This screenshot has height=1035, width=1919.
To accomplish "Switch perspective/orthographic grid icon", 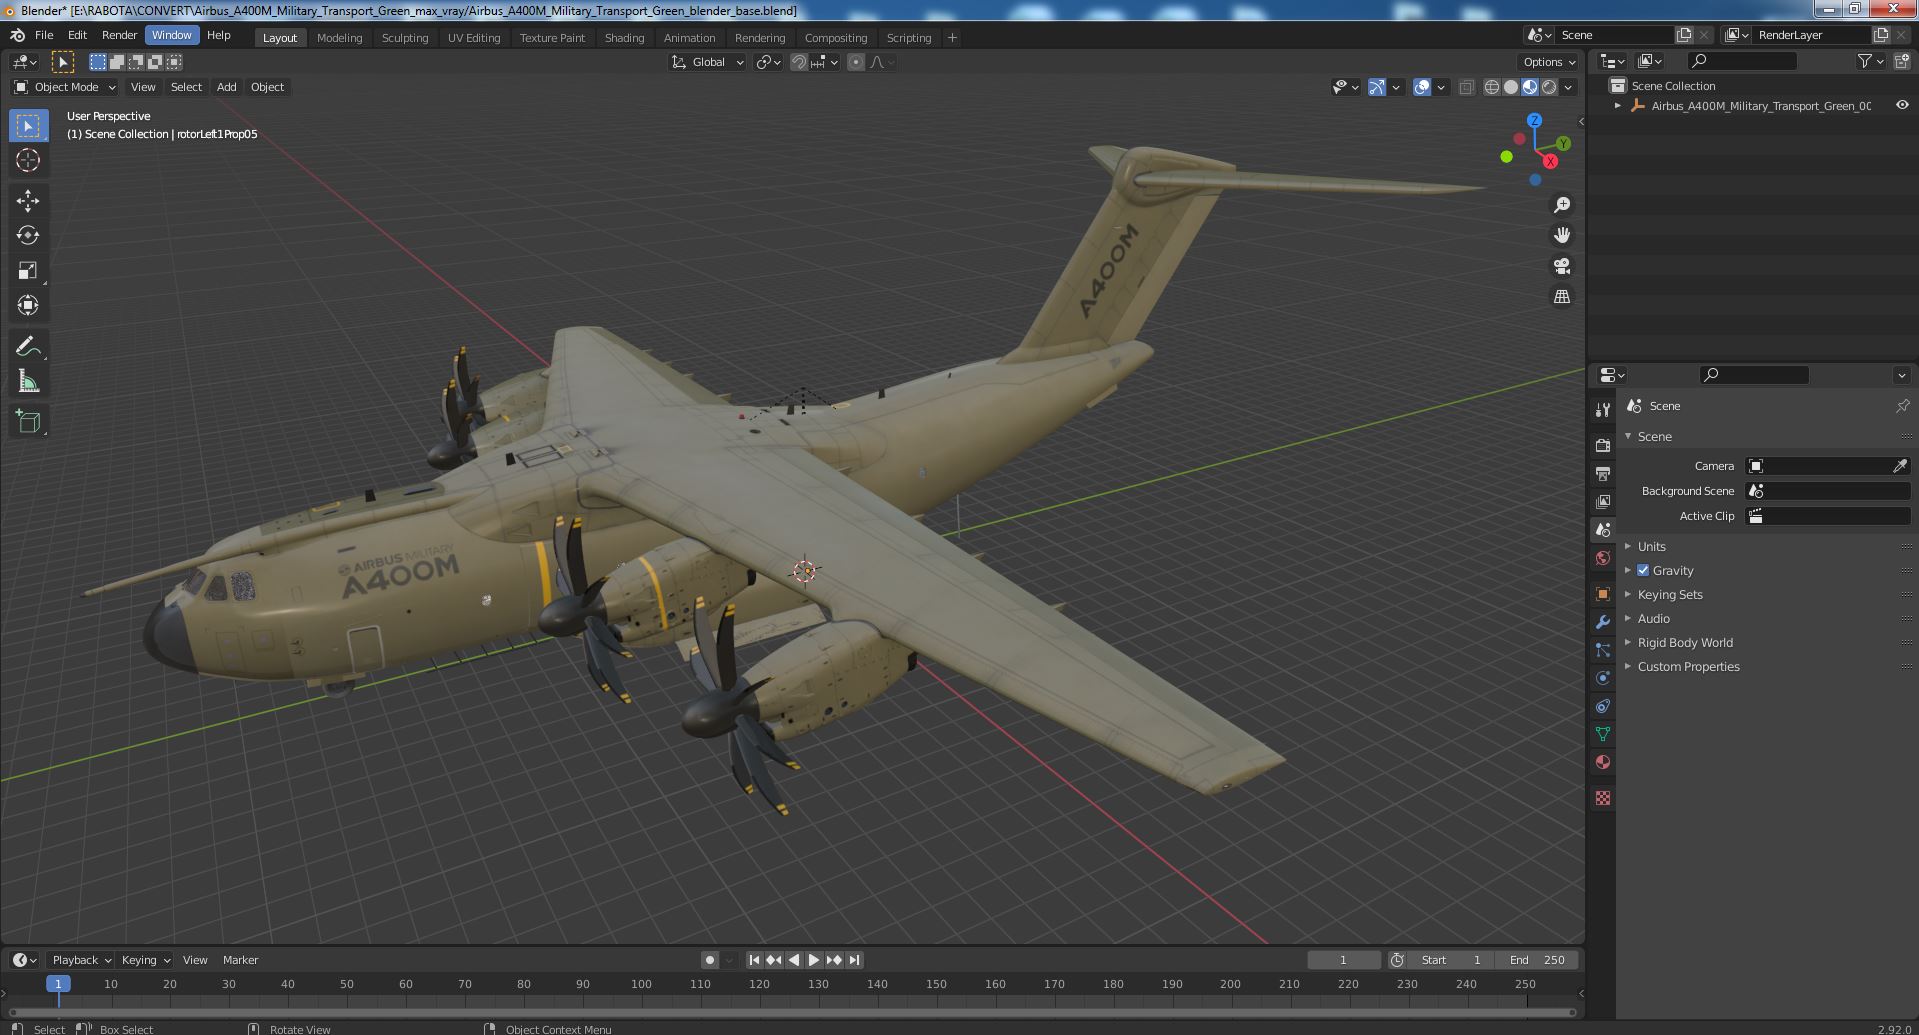I will tap(1561, 297).
